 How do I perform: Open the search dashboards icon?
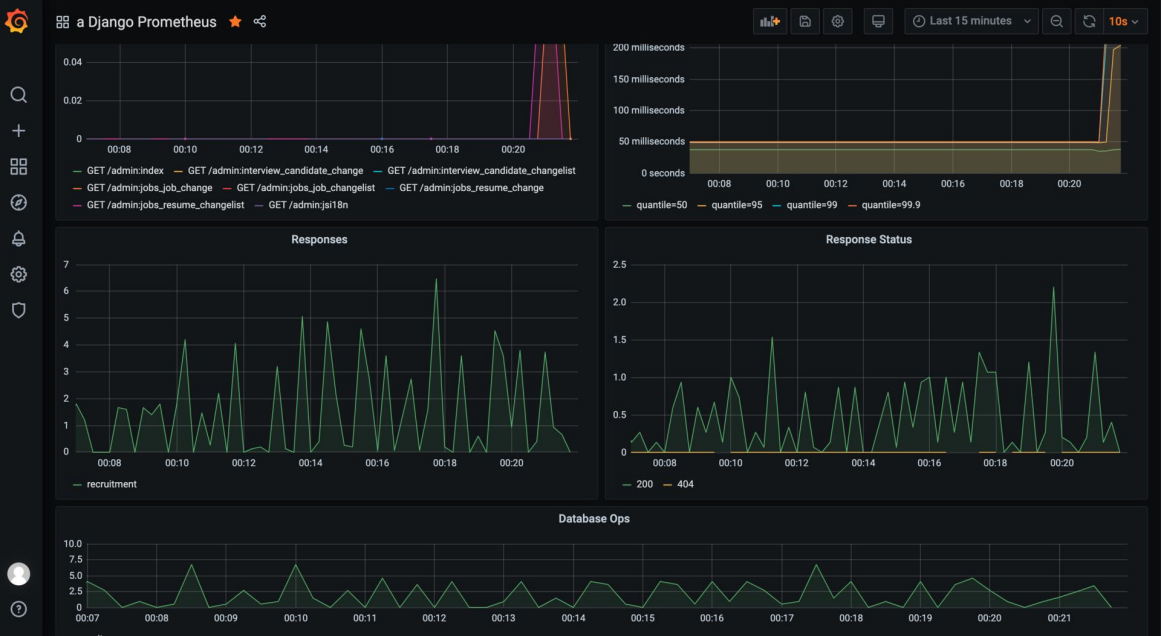pos(18,95)
